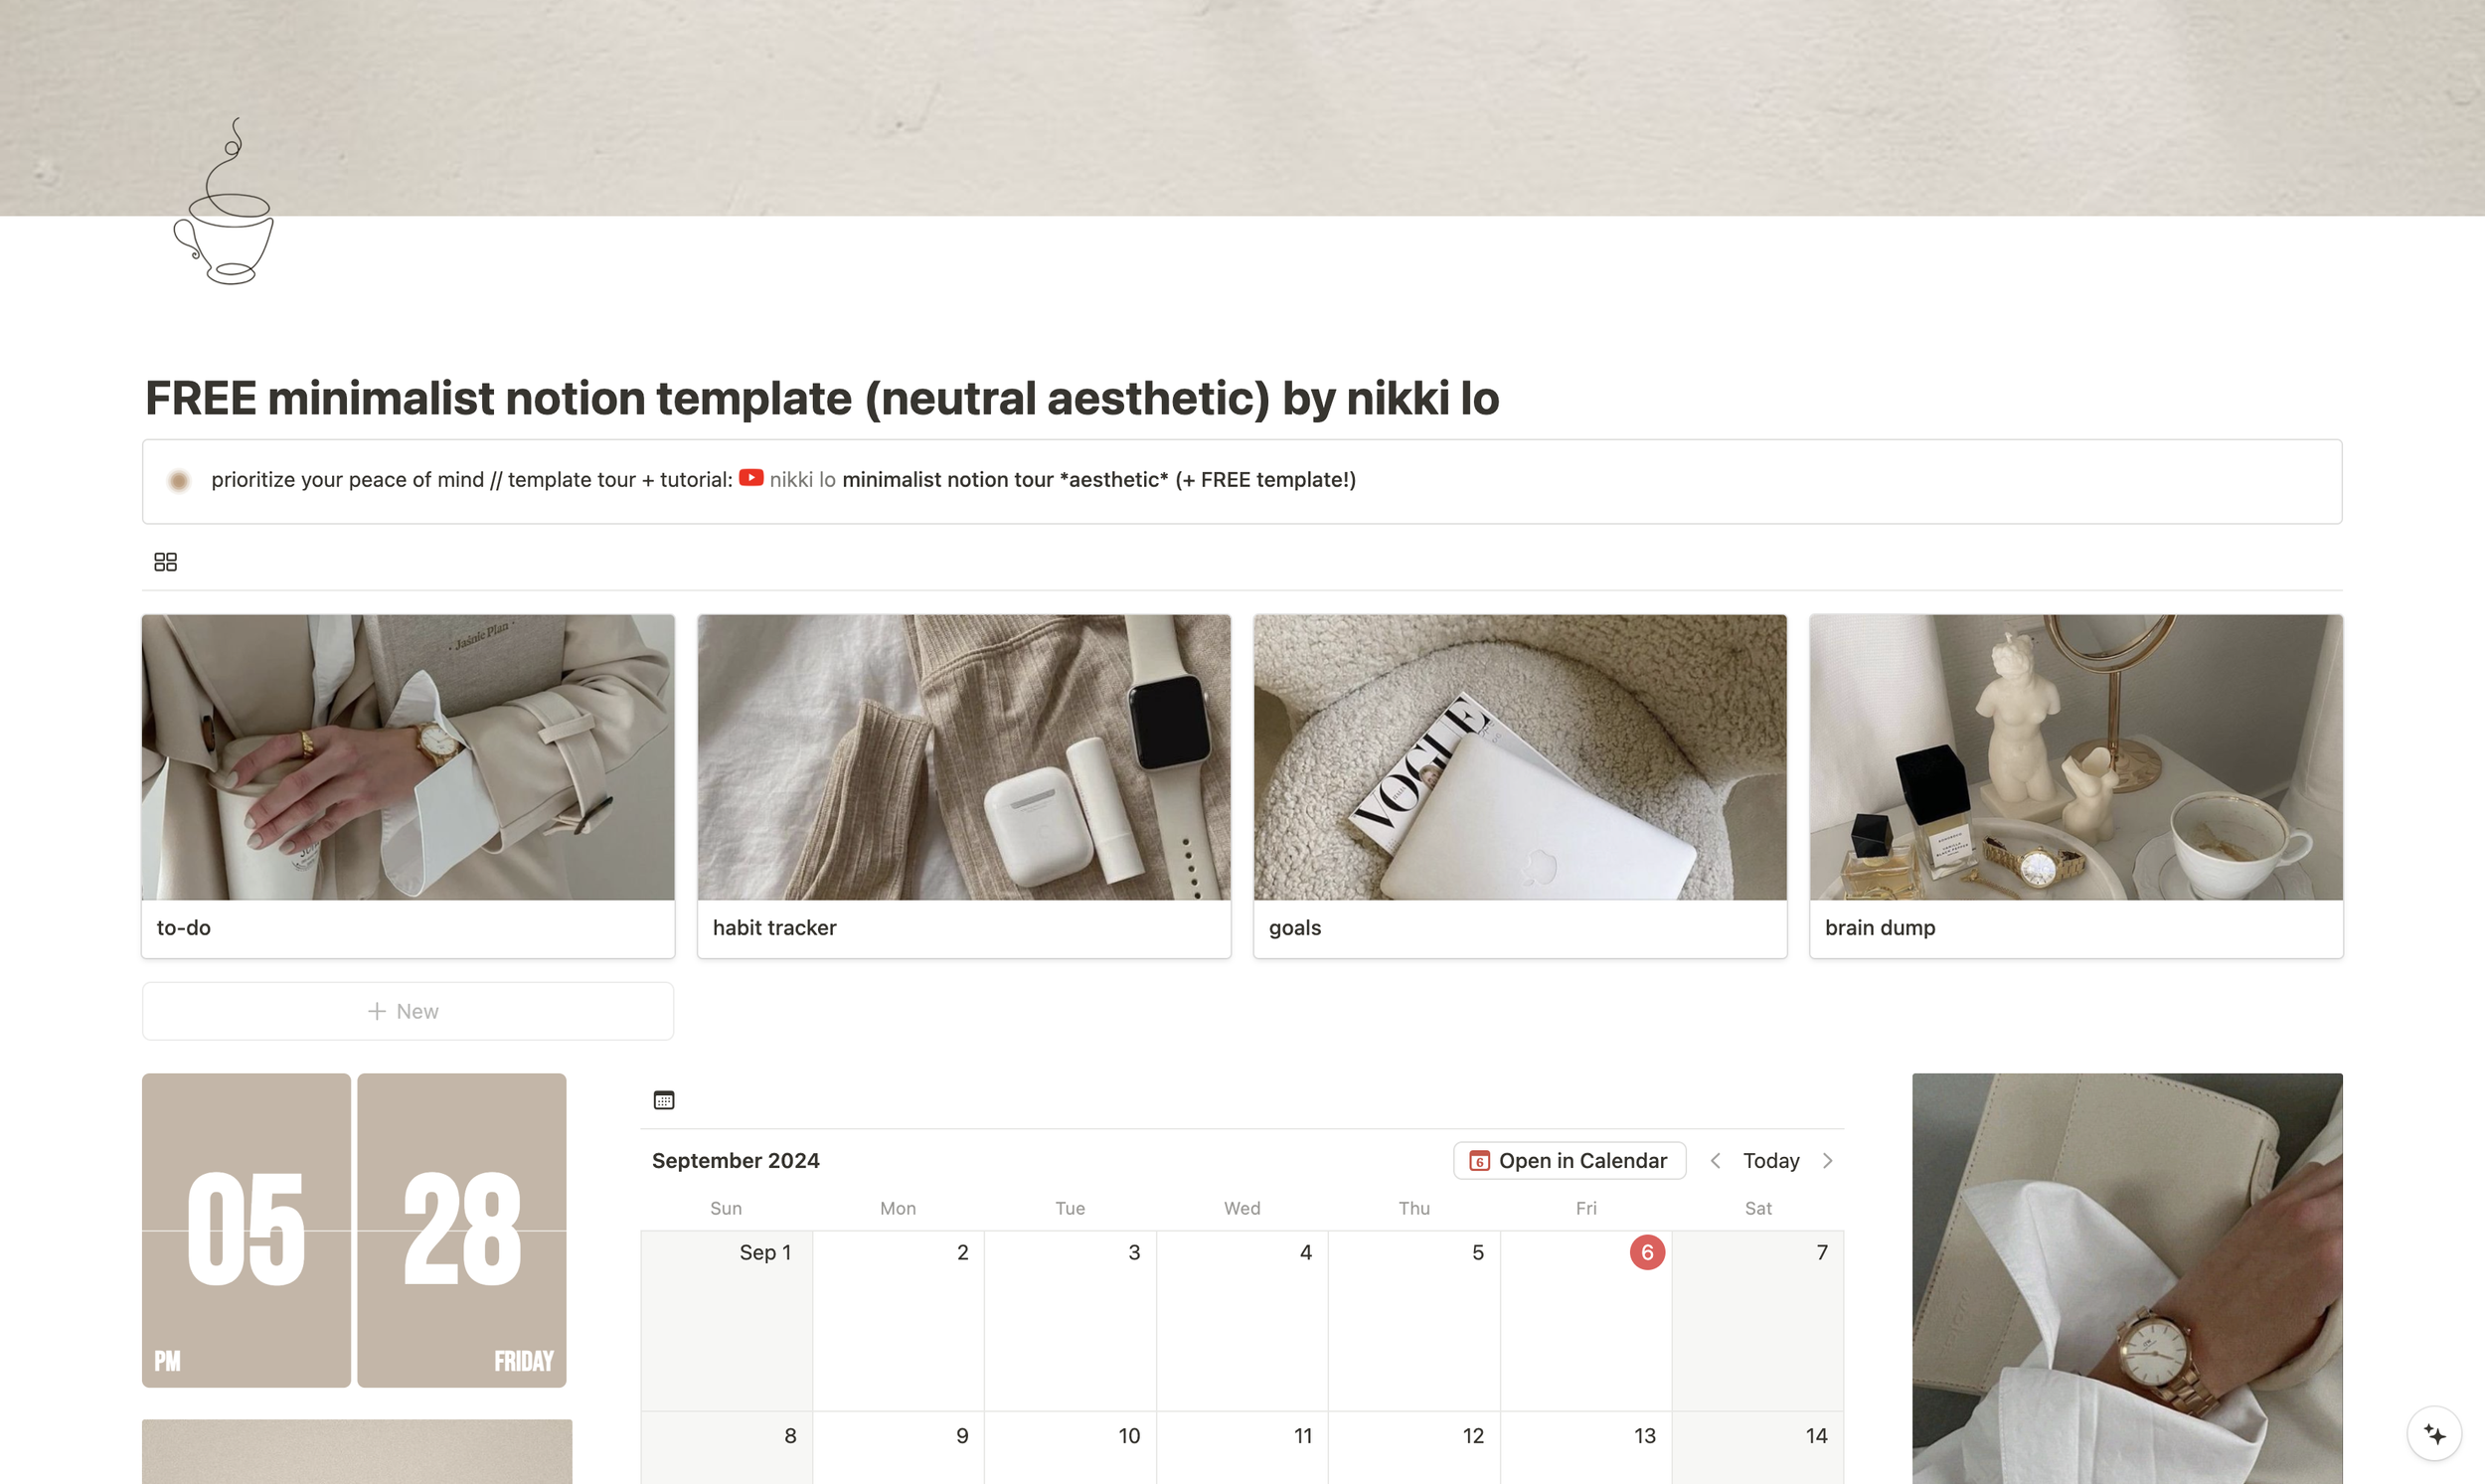Go to next month with right chevron
Image resolution: width=2485 pixels, height=1484 pixels.
pos(1828,1161)
